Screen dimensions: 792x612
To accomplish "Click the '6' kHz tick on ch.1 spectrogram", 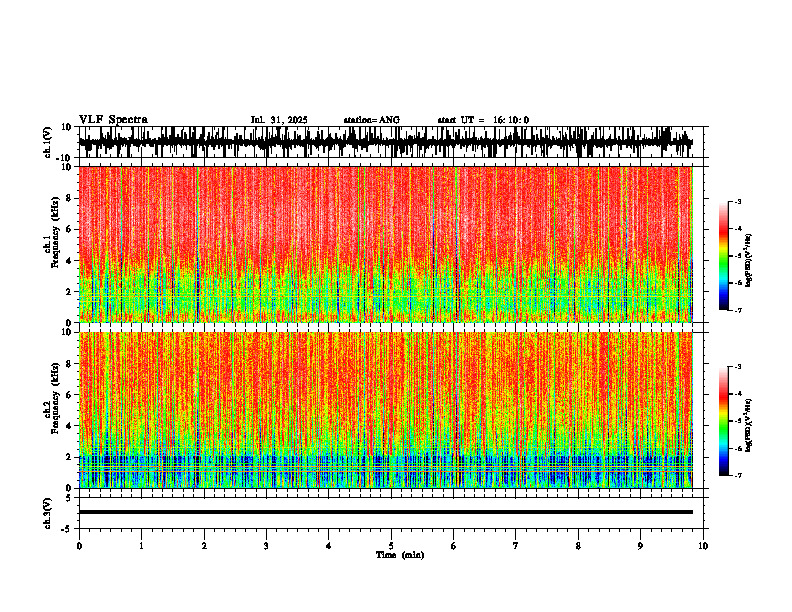I will 70,230.
